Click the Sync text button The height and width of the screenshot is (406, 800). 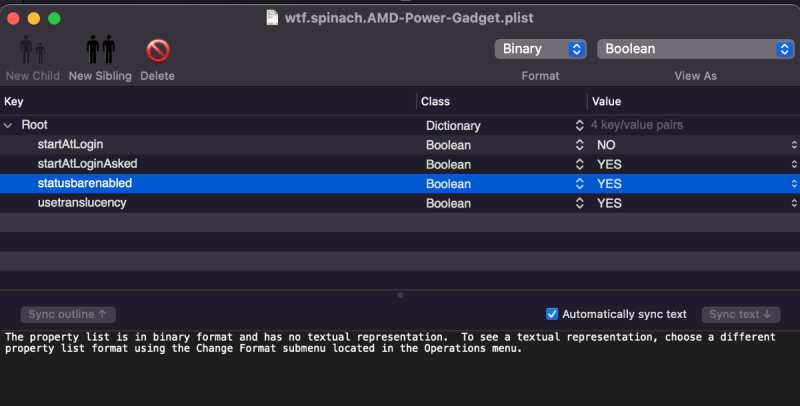click(x=740, y=314)
